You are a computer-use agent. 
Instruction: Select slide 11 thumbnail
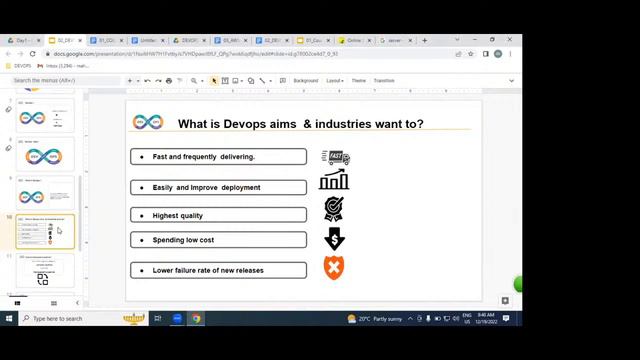(45, 270)
